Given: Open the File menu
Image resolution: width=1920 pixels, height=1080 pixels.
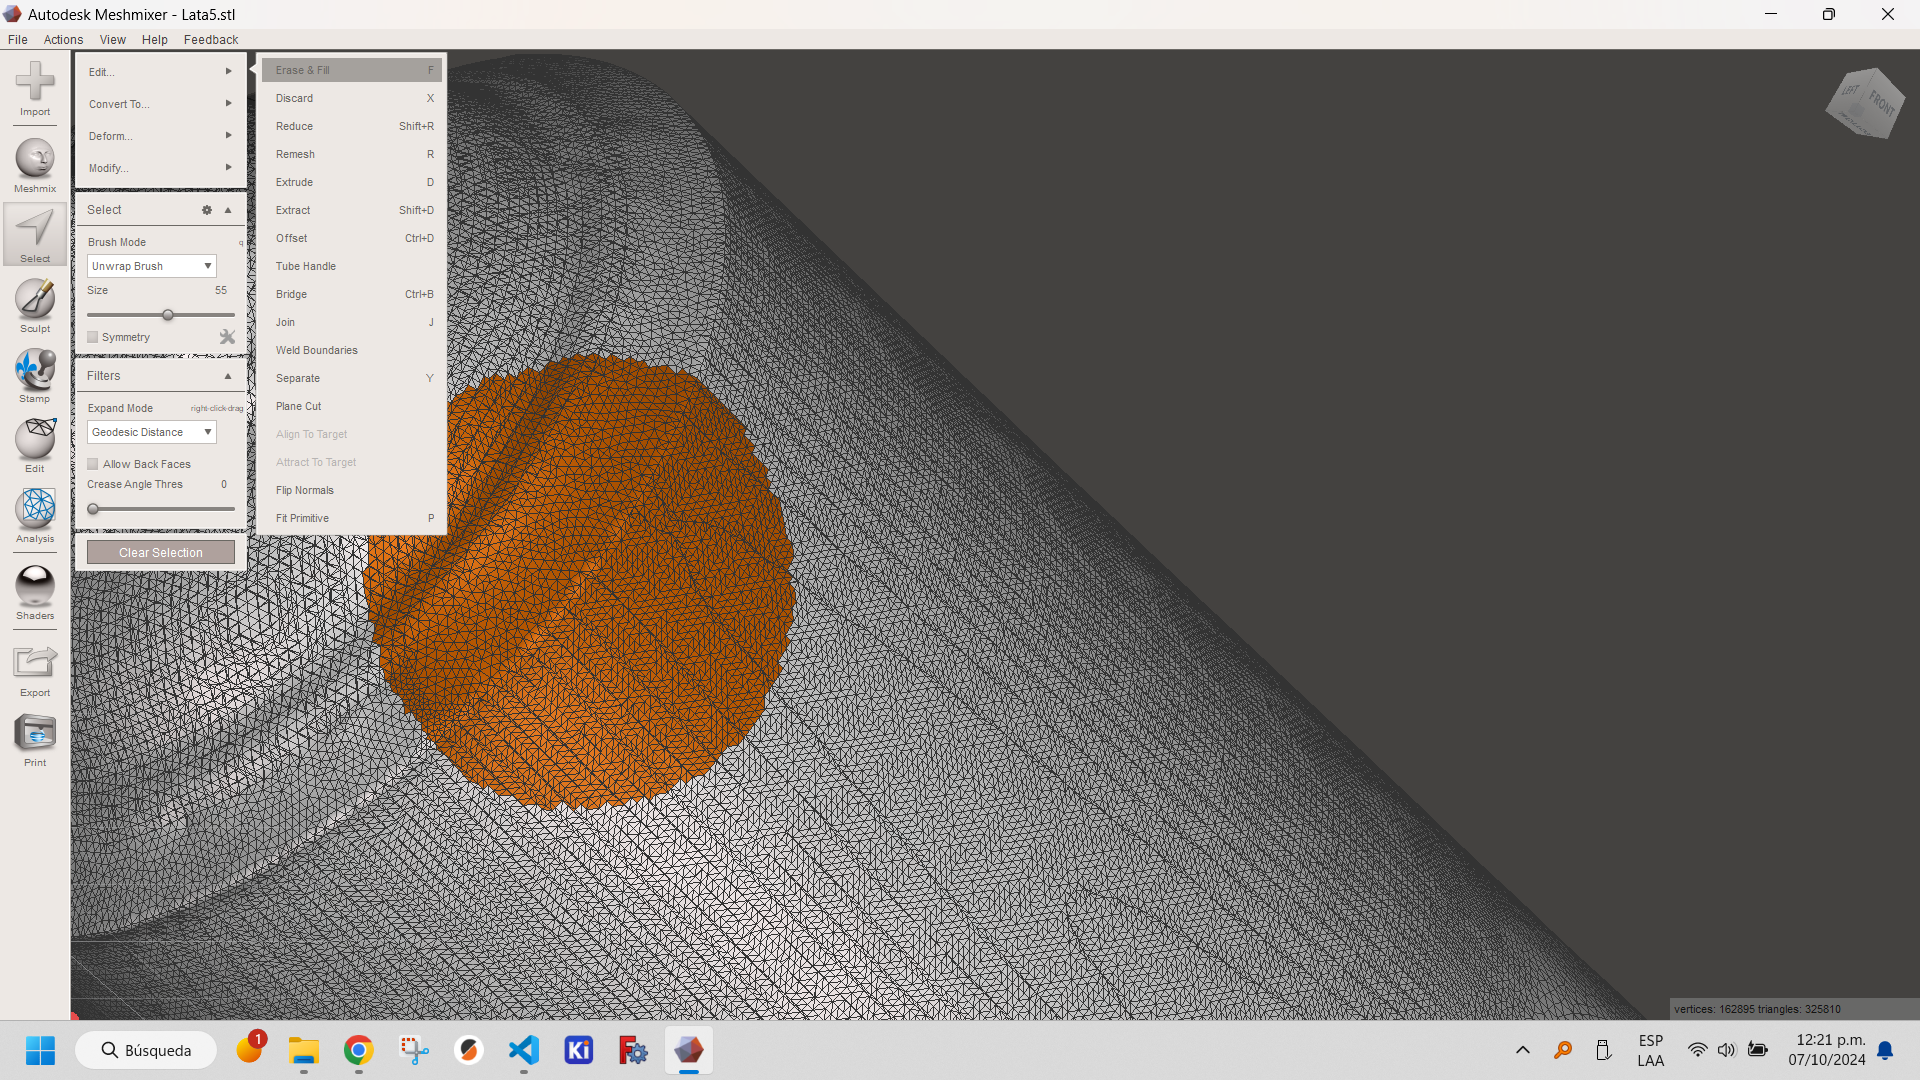Looking at the screenshot, I should click(18, 40).
